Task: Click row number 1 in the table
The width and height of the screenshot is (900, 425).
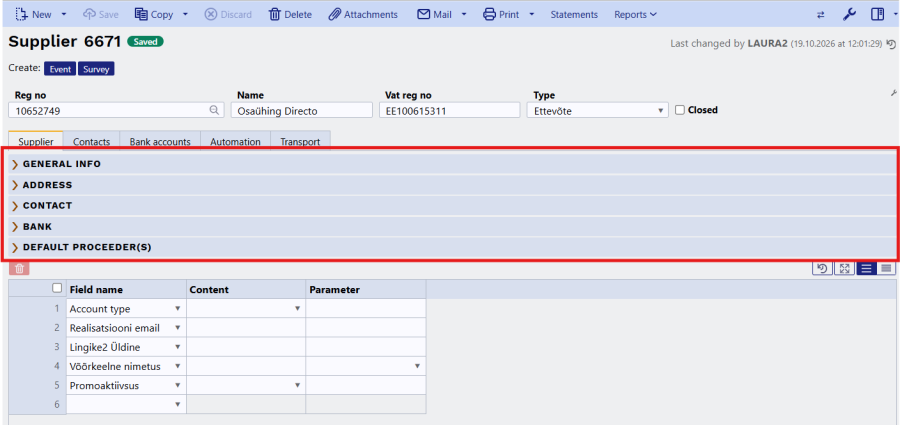Action: point(57,308)
